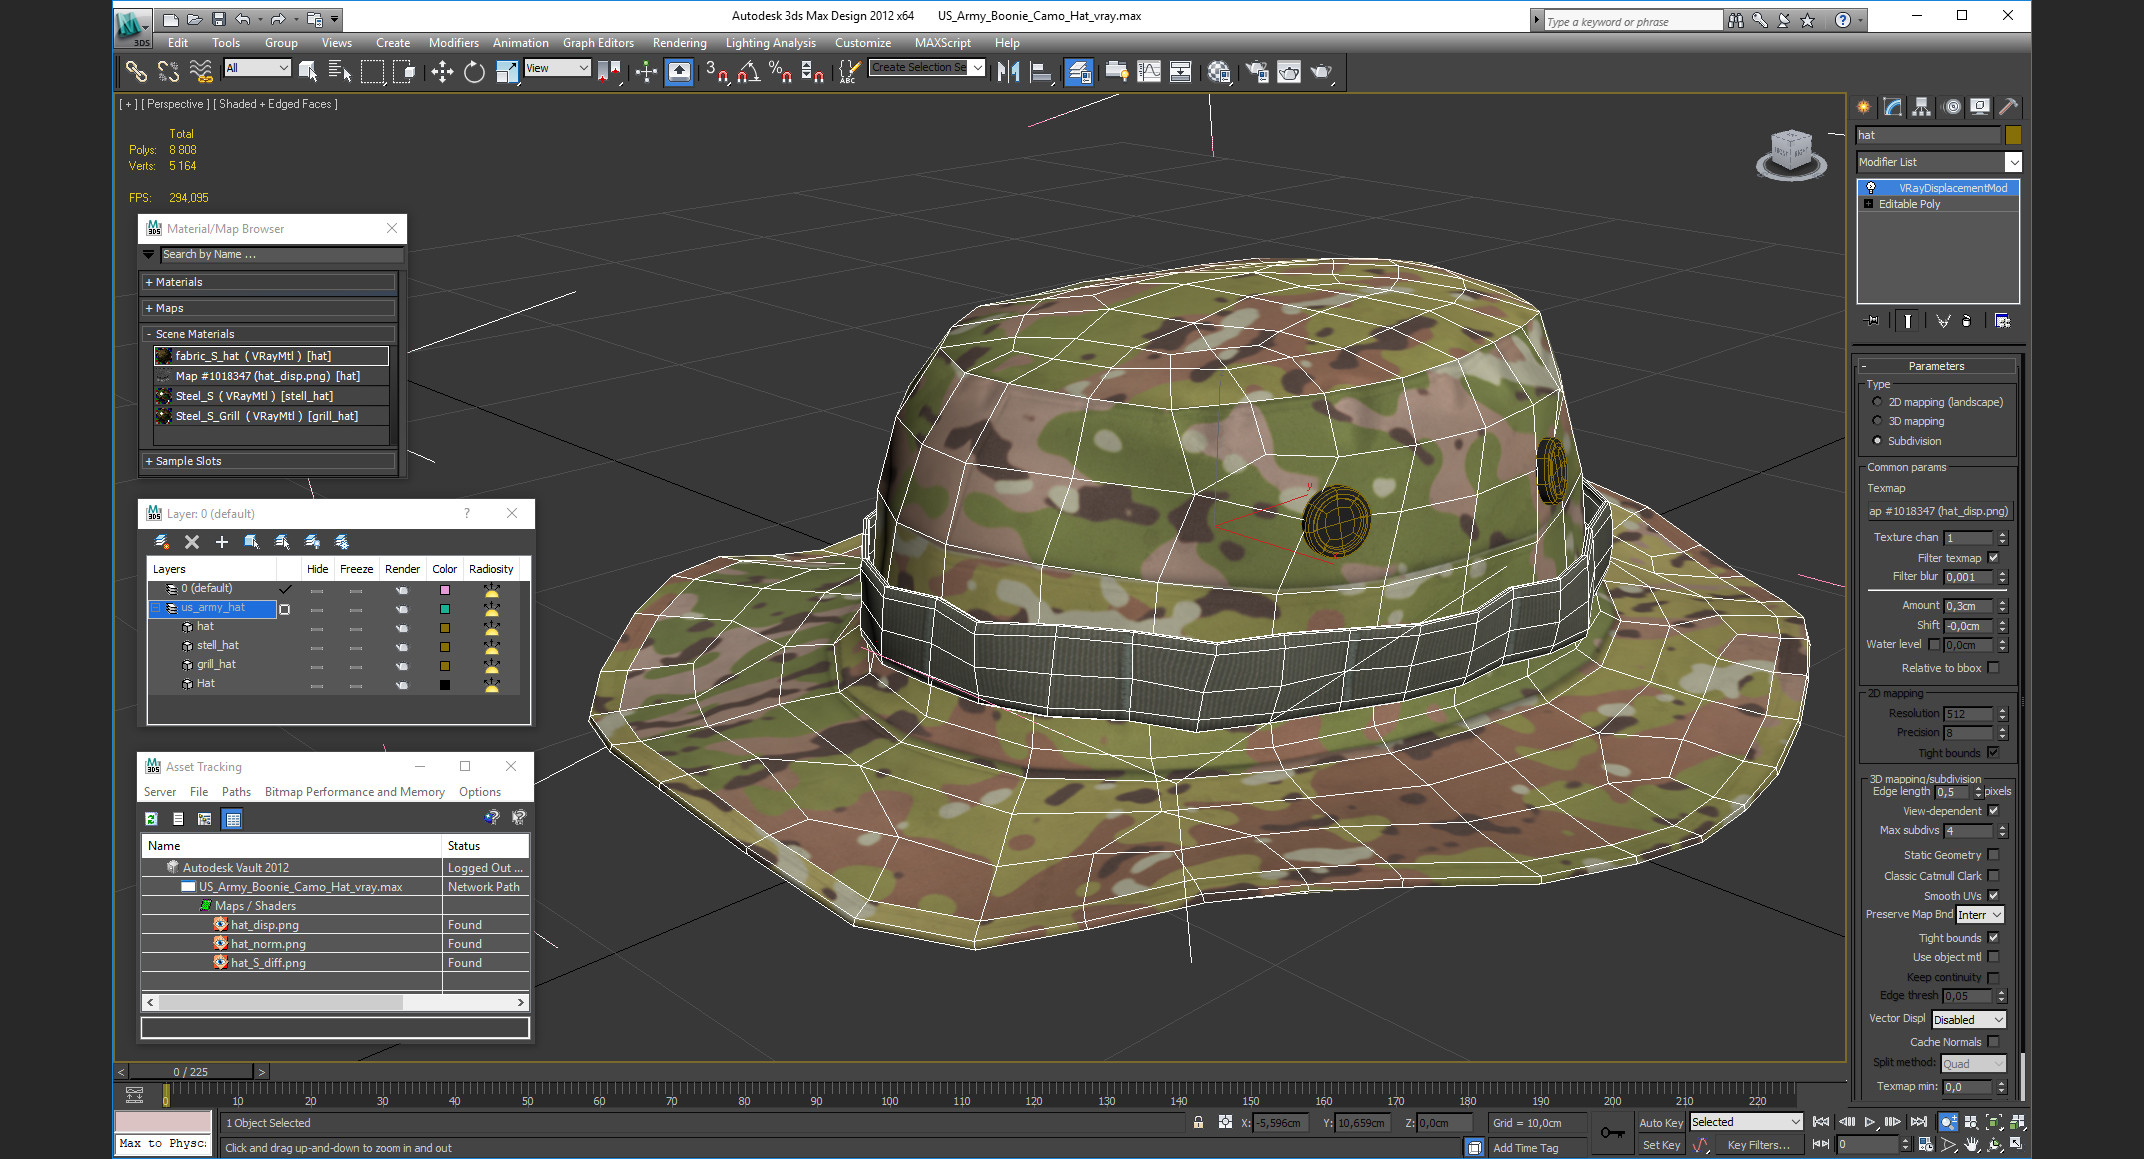2144x1159 pixels.
Task: Choose the Select and Uniform Scale tool
Action: (x=507, y=71)
